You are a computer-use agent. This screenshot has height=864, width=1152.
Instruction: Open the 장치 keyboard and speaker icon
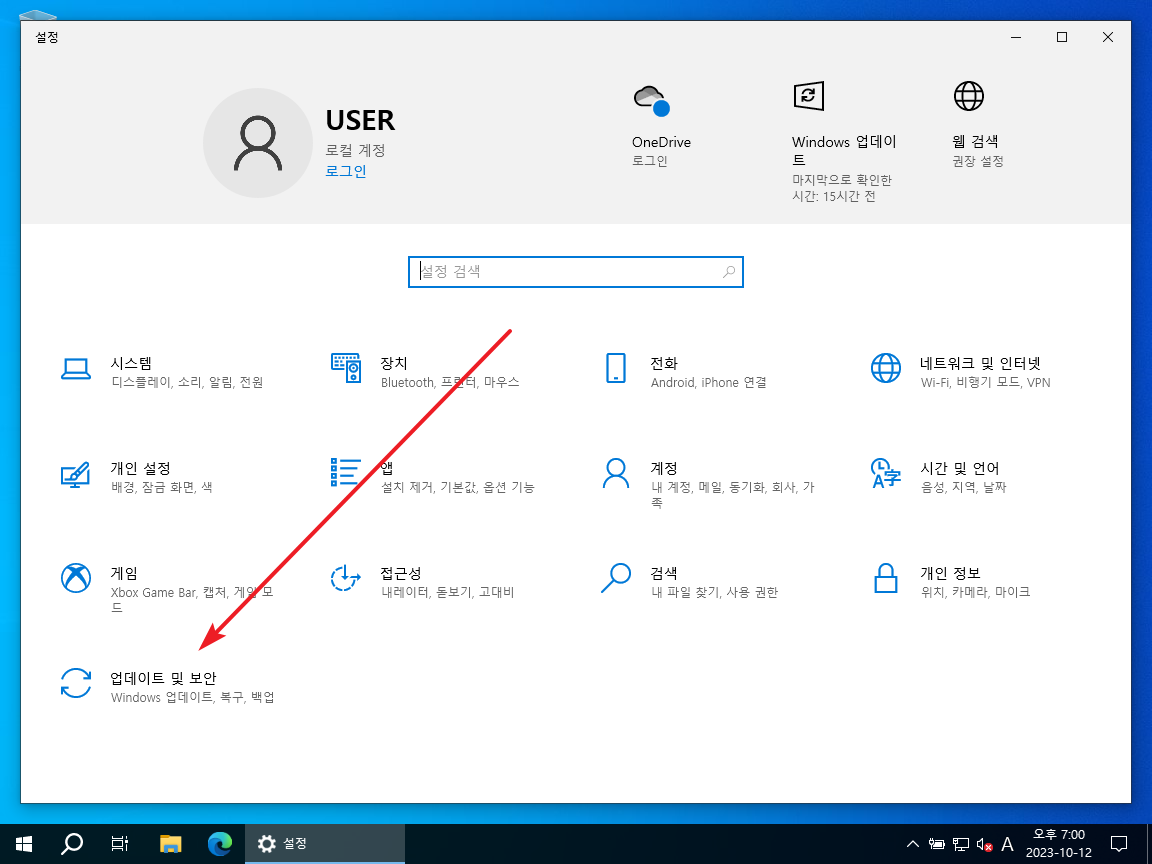pos(346,367)
